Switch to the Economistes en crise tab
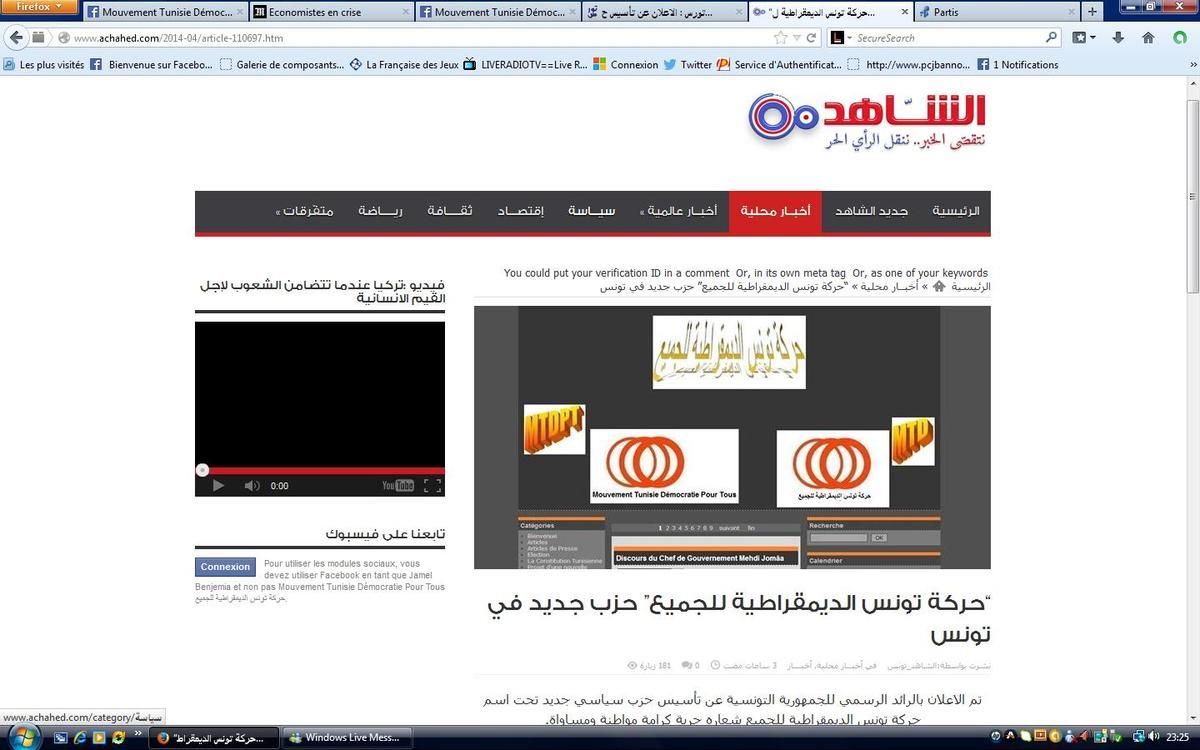The height and width of the screenshot is (750, 1200). (329, 12)
